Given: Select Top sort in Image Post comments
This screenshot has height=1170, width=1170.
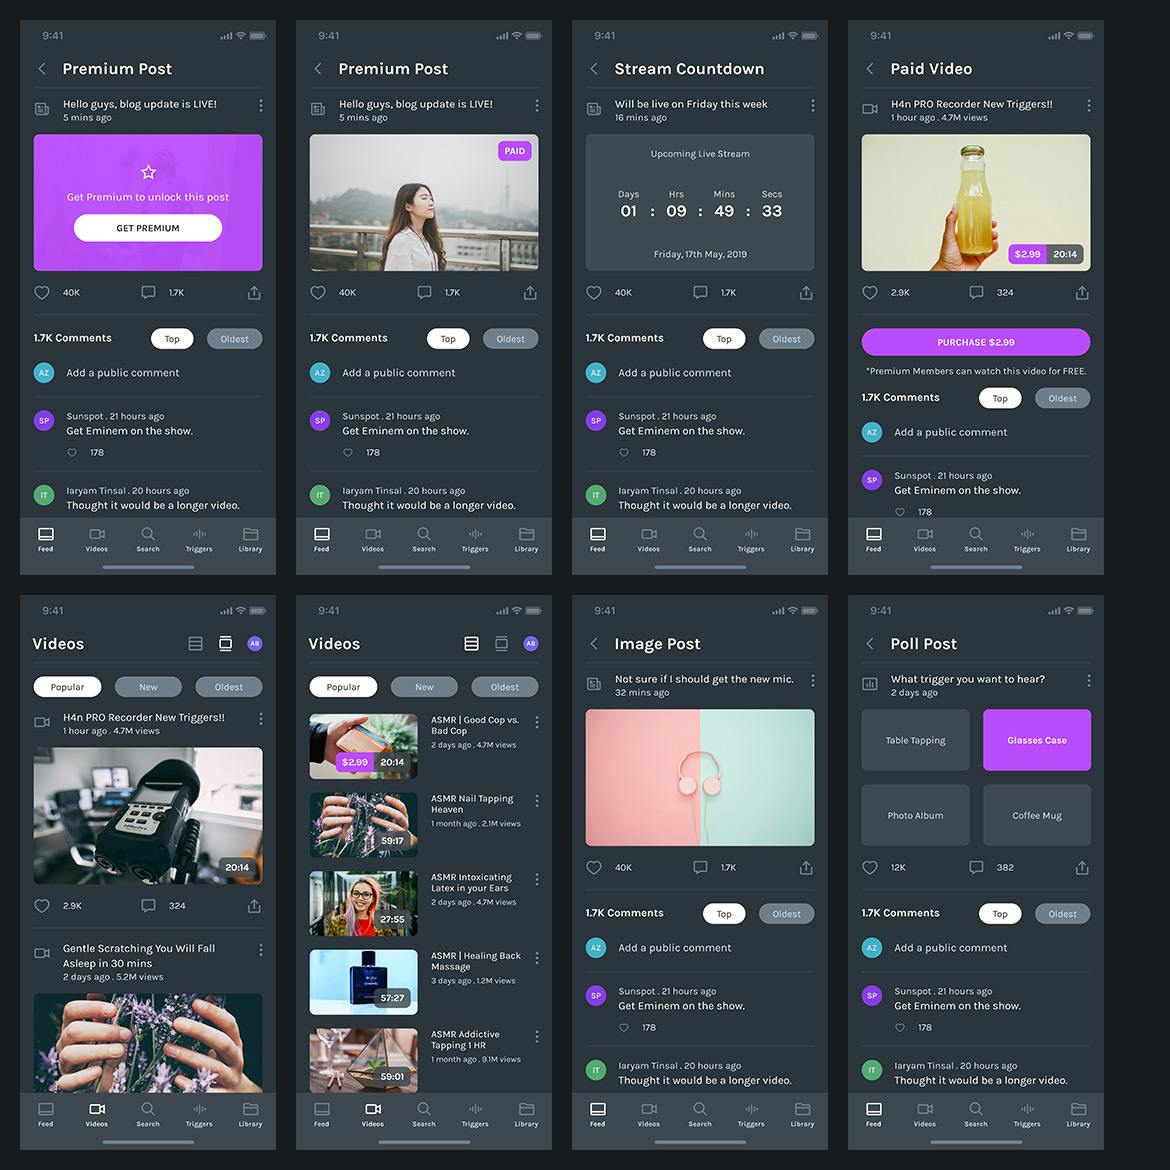Looking at the screenshot, I should point(724,913).
